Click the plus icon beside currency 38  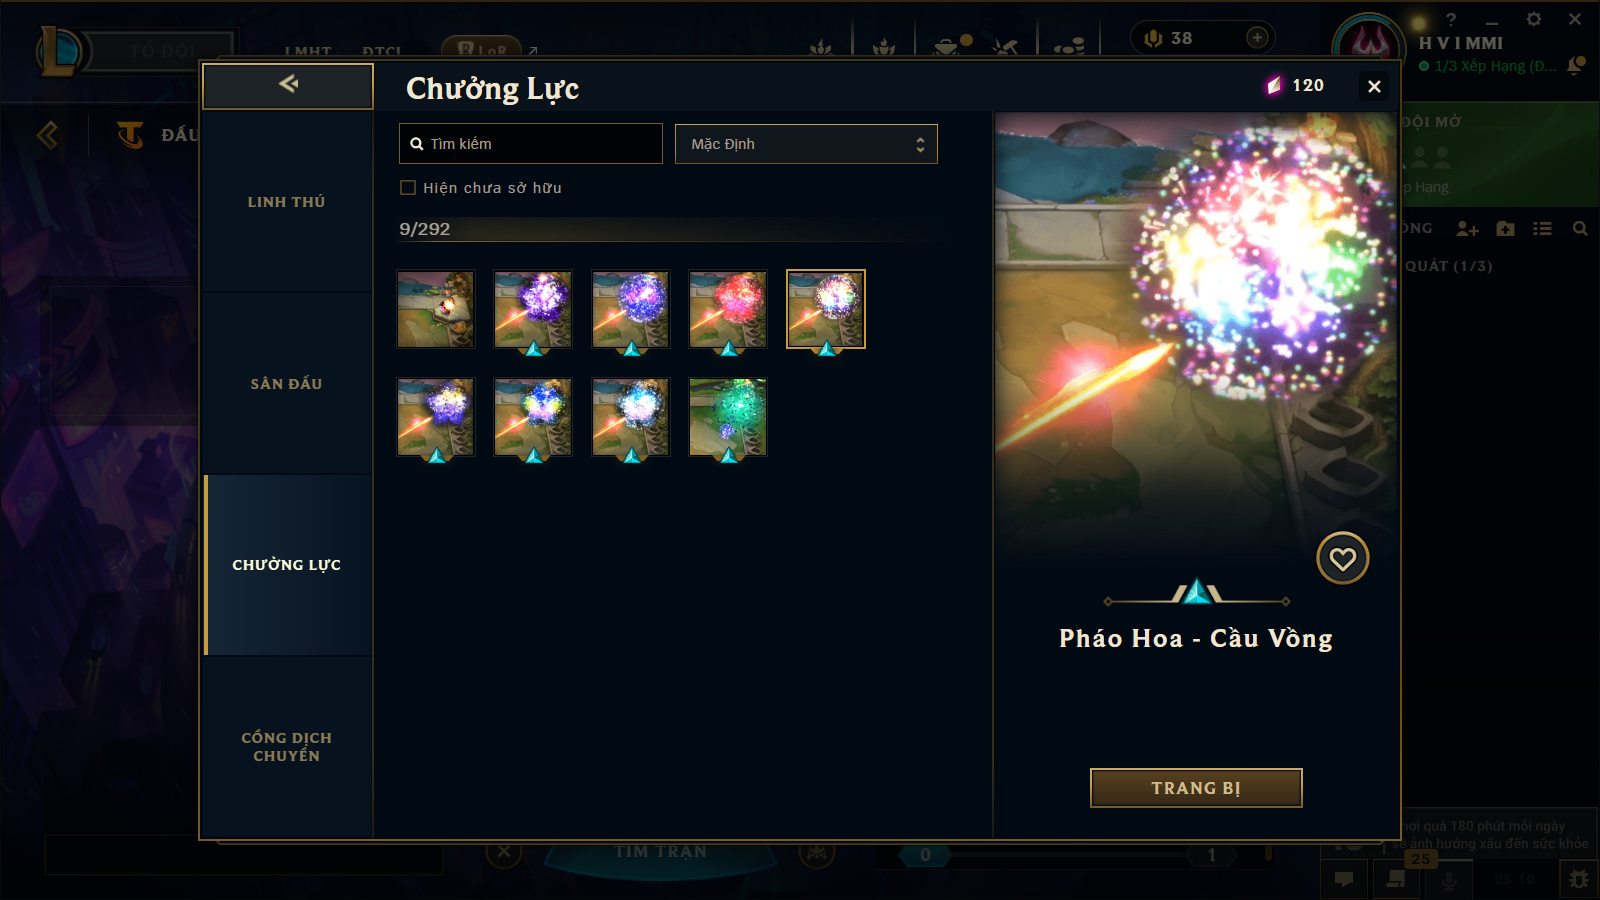coord(1257,38)
